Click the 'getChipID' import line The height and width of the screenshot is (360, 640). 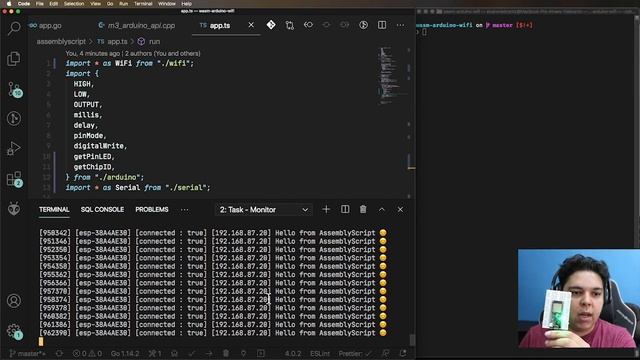94,167
